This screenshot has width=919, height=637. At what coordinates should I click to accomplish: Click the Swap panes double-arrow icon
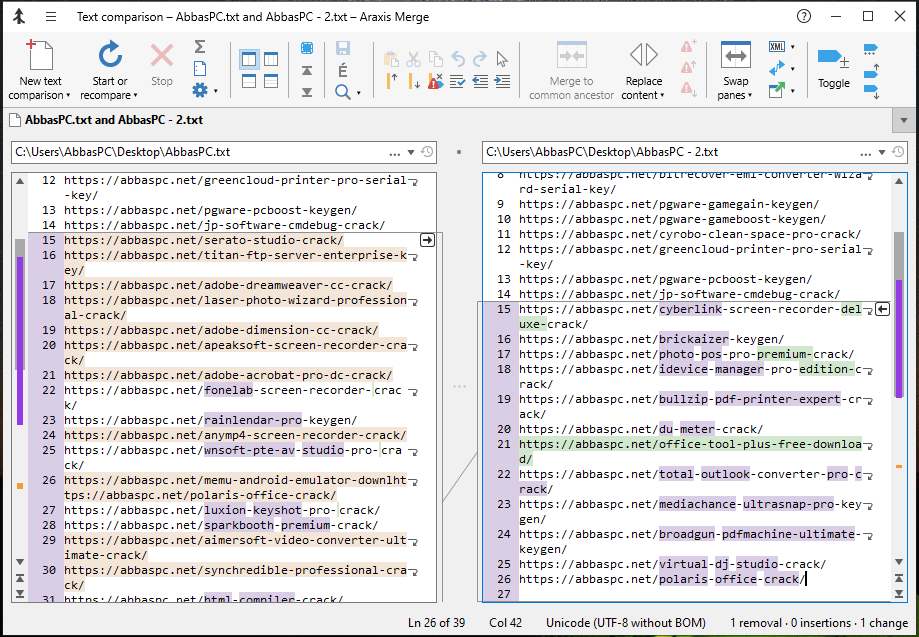(x=736, y=56)
